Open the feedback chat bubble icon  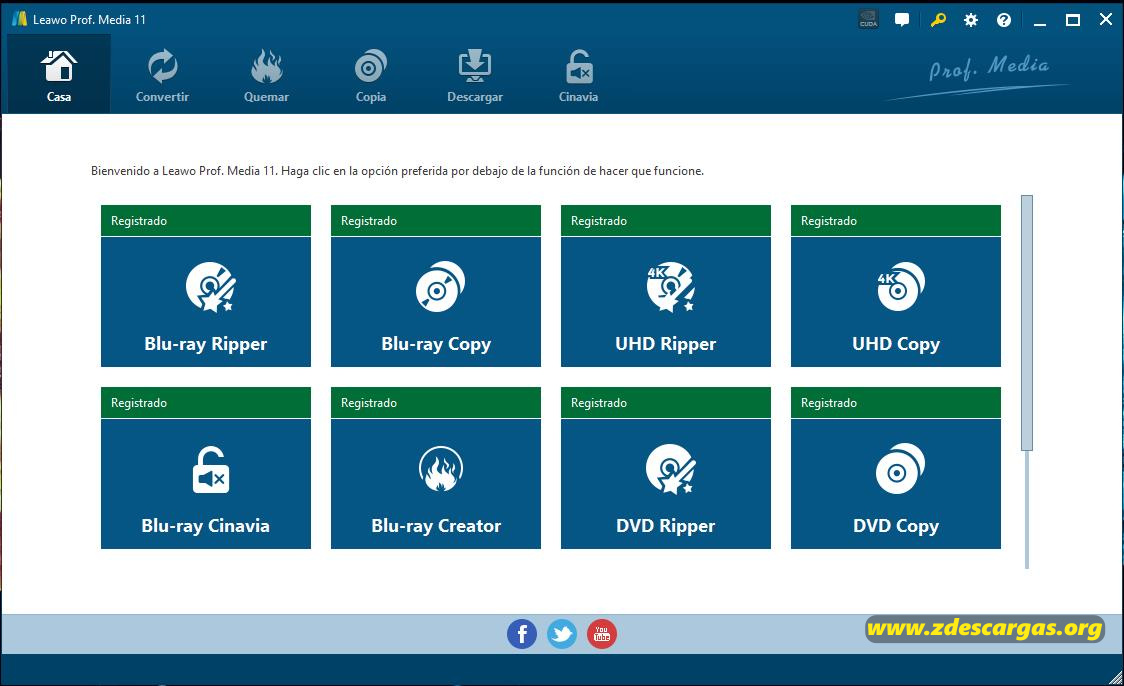click(902, 20)
